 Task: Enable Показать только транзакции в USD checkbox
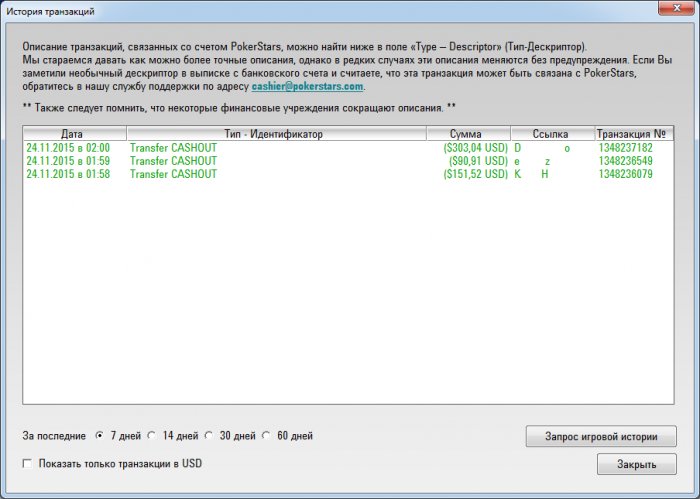coord(27,464)
